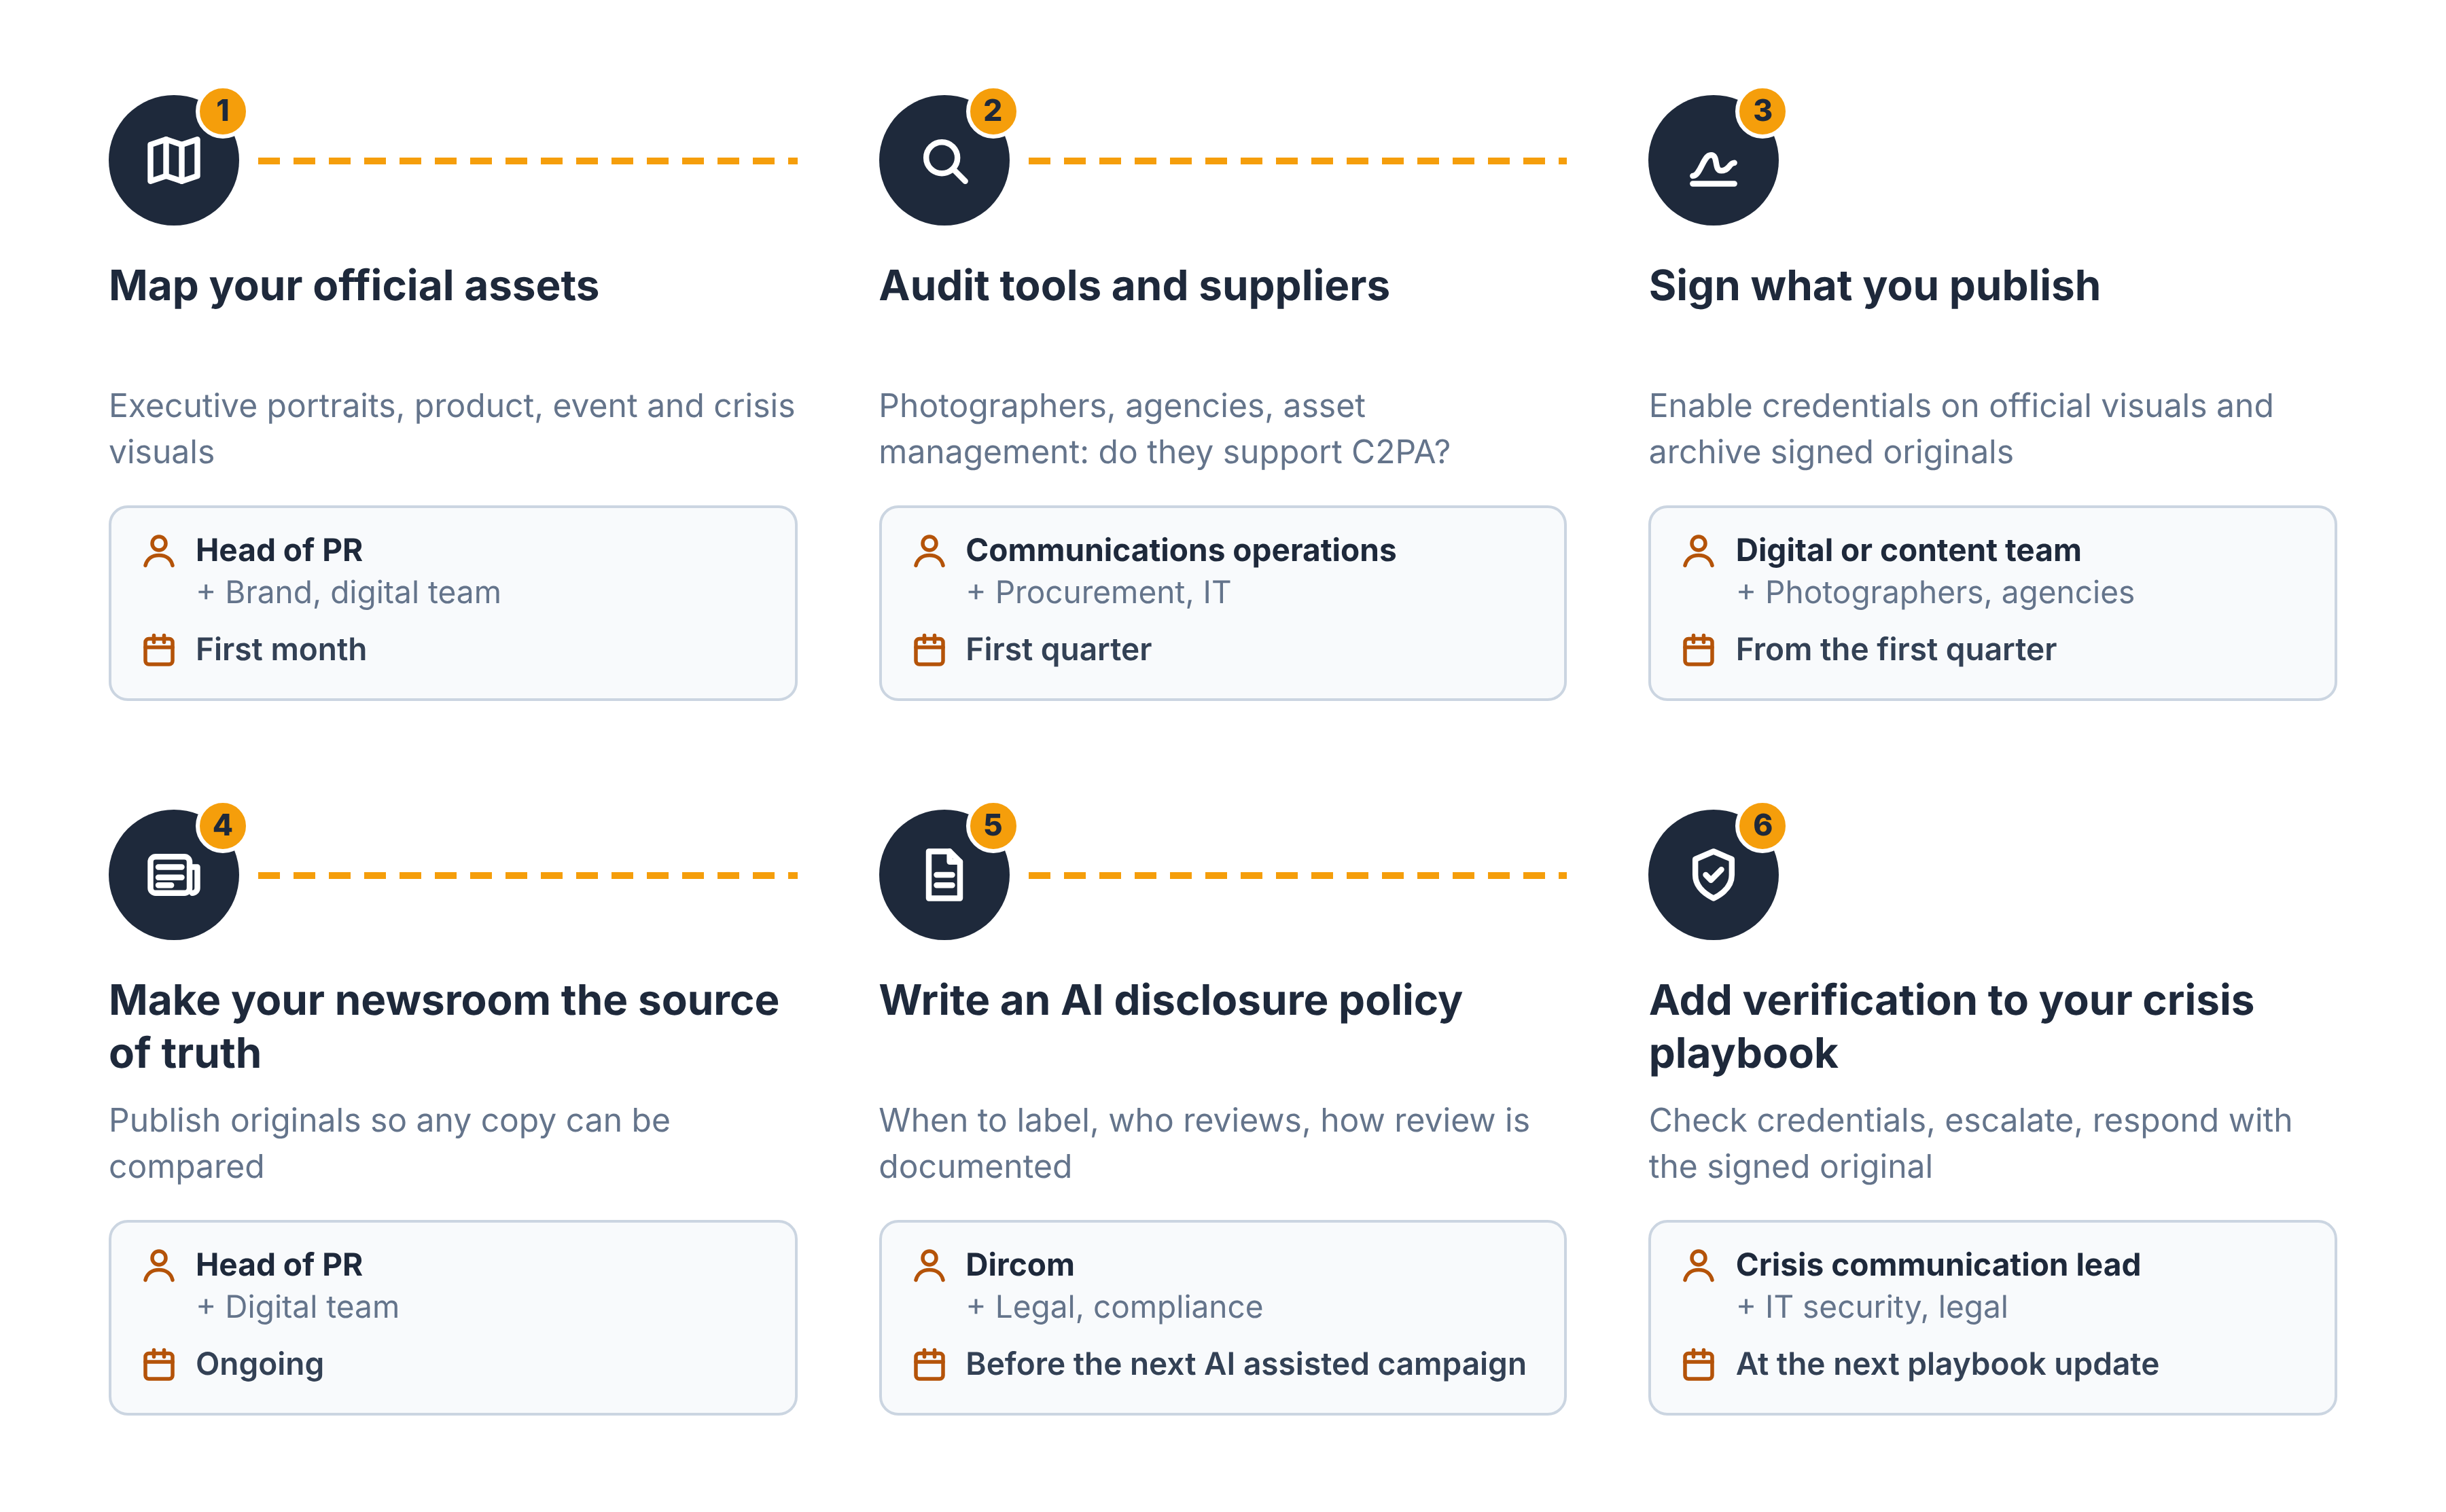This screenshot has width=2446, height=1512.
Task: Click the Crisis communication lead label
Action: 1937,1265
